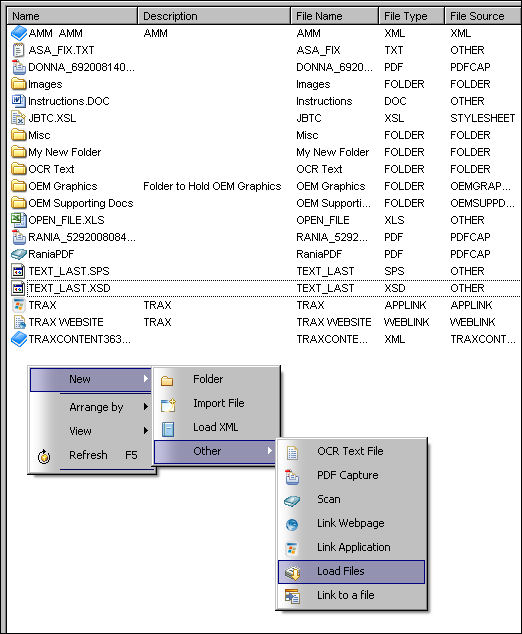
Task: Choose Load Files from Other submenu
Action: tap(351, 571)
